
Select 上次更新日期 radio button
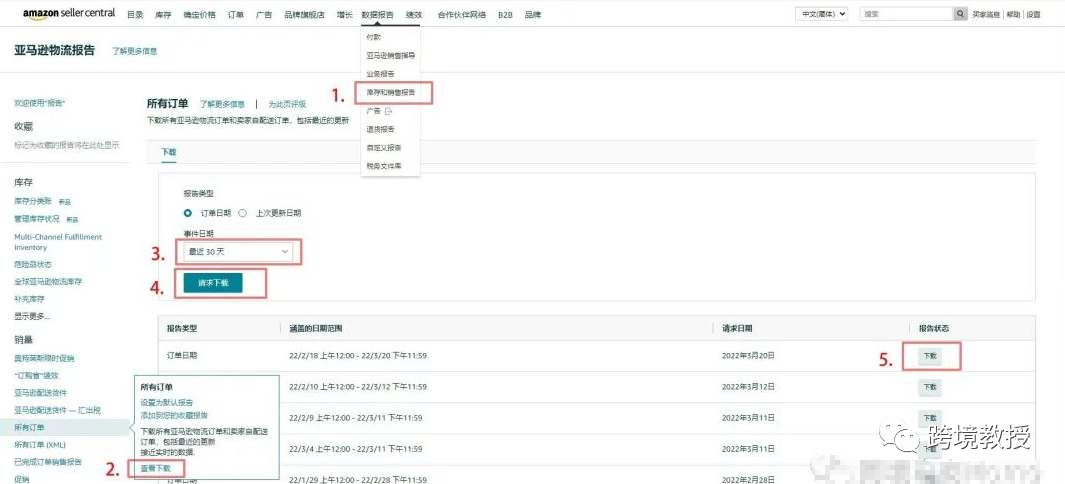[242, 212]
